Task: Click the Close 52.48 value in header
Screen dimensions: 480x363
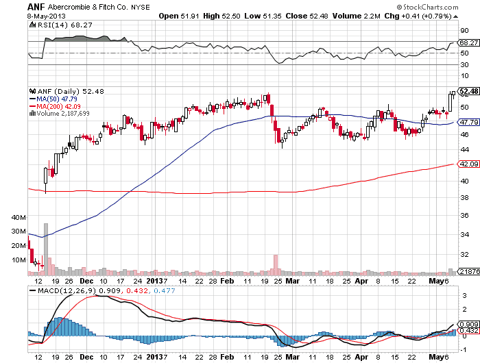Action: 307,16
